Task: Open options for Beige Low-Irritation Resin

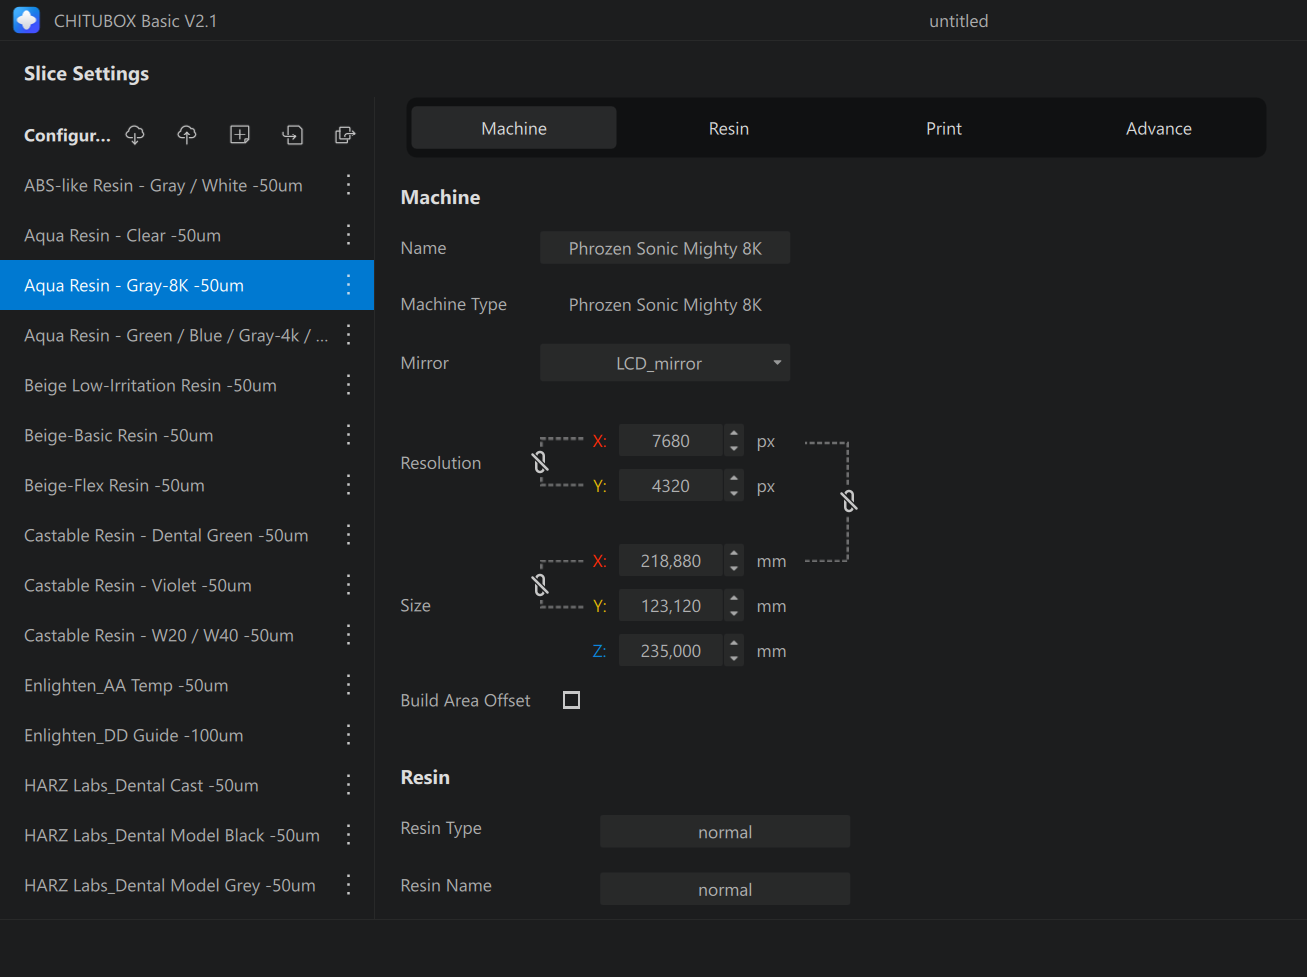Action: pos(348,385)
